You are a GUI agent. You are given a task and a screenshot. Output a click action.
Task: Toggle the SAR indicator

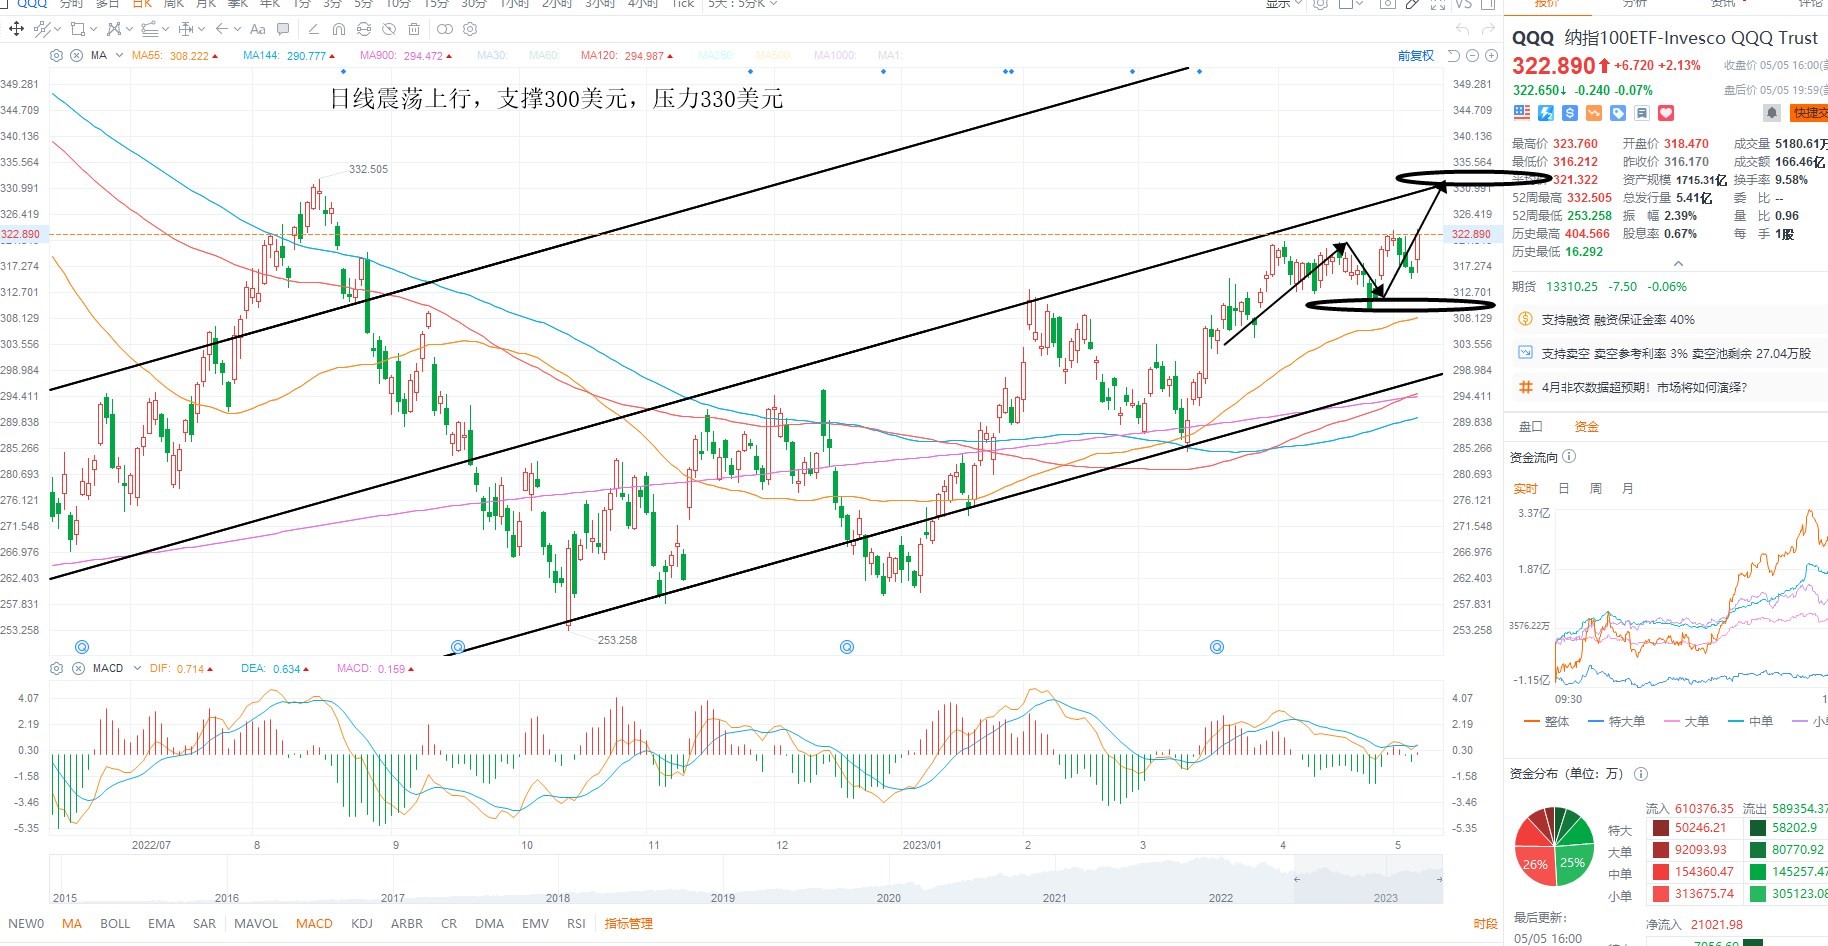204,923
